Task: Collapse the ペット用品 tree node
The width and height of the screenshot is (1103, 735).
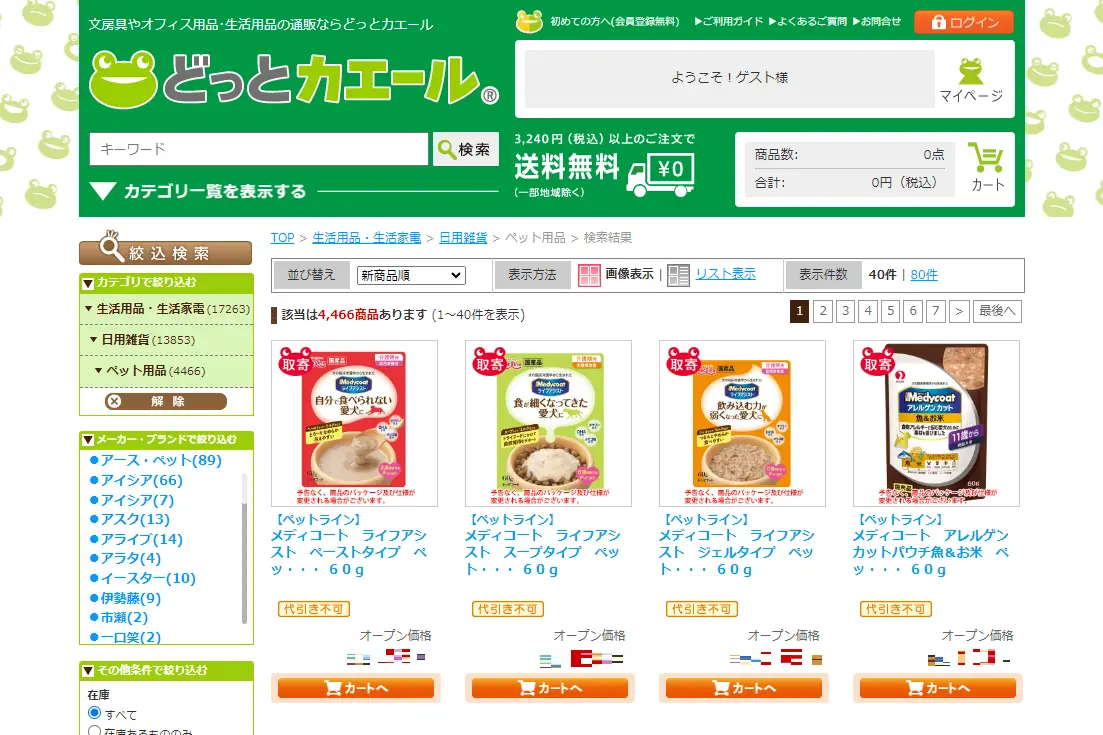Action: (x=98, y=371)
